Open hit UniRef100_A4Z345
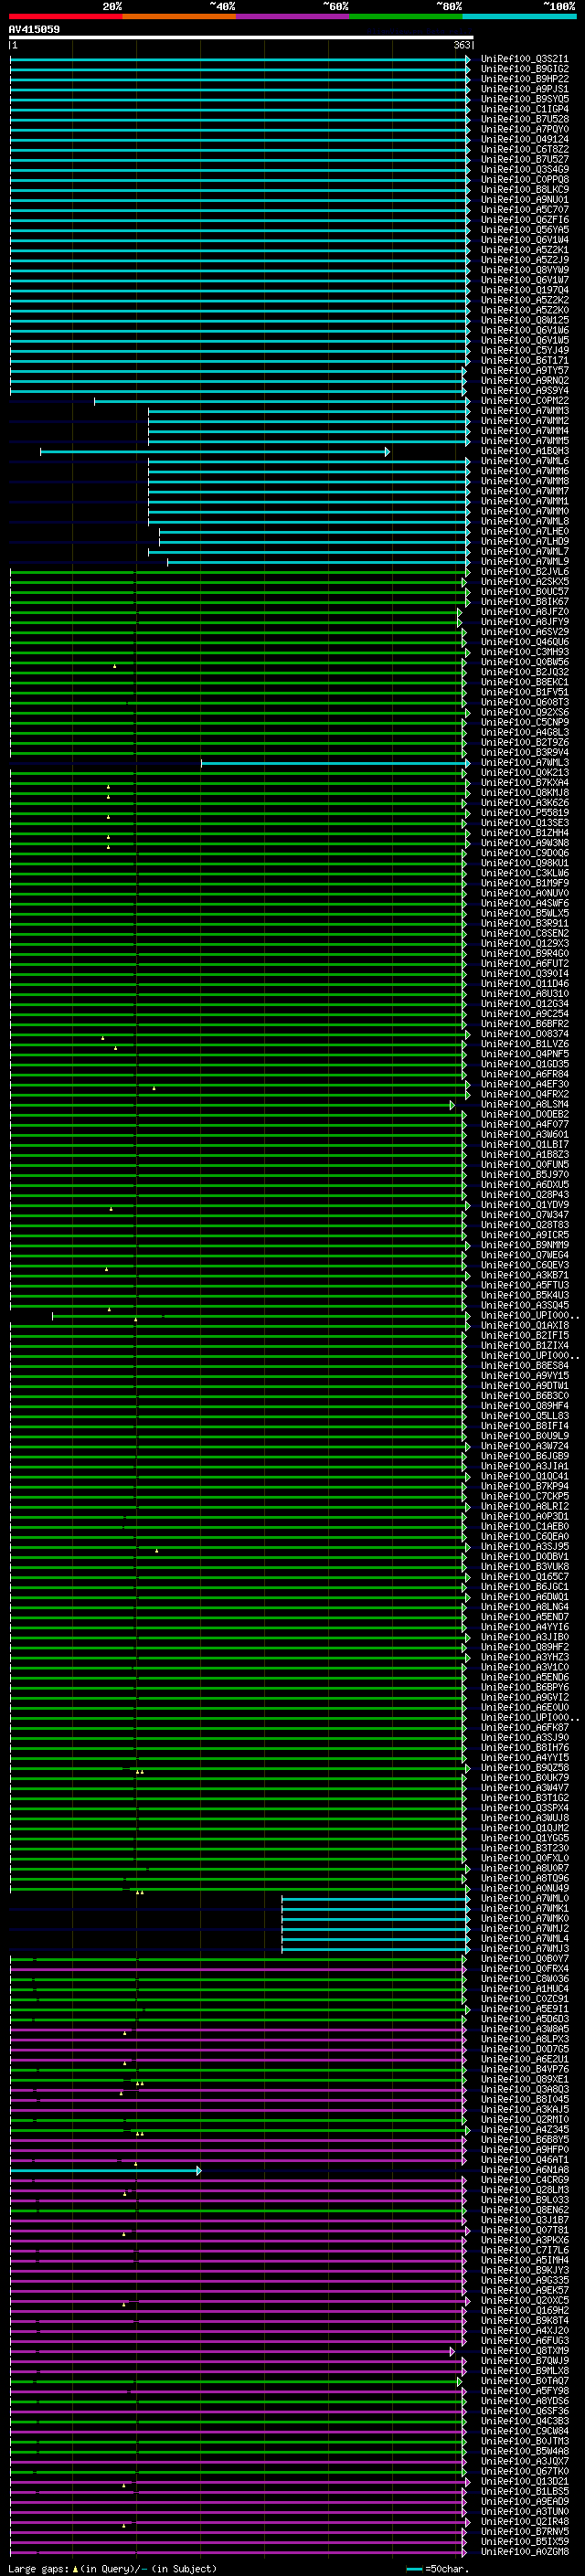The height and width of the screenshot is (2576, 585). [525, 2129]
